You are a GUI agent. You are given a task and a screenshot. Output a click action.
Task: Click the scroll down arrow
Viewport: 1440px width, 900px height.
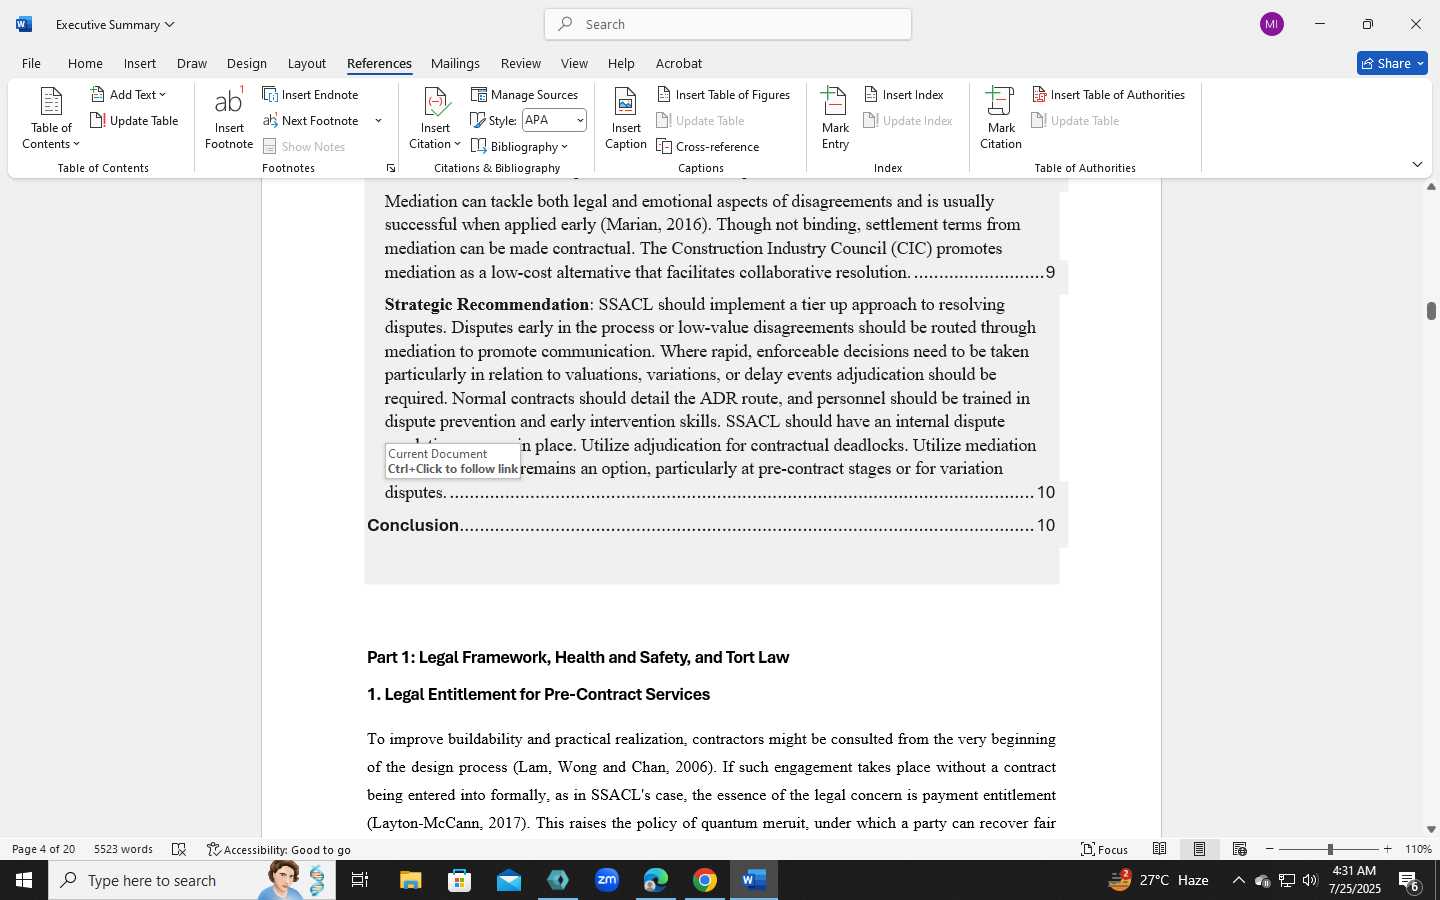tap(1431, 829)
